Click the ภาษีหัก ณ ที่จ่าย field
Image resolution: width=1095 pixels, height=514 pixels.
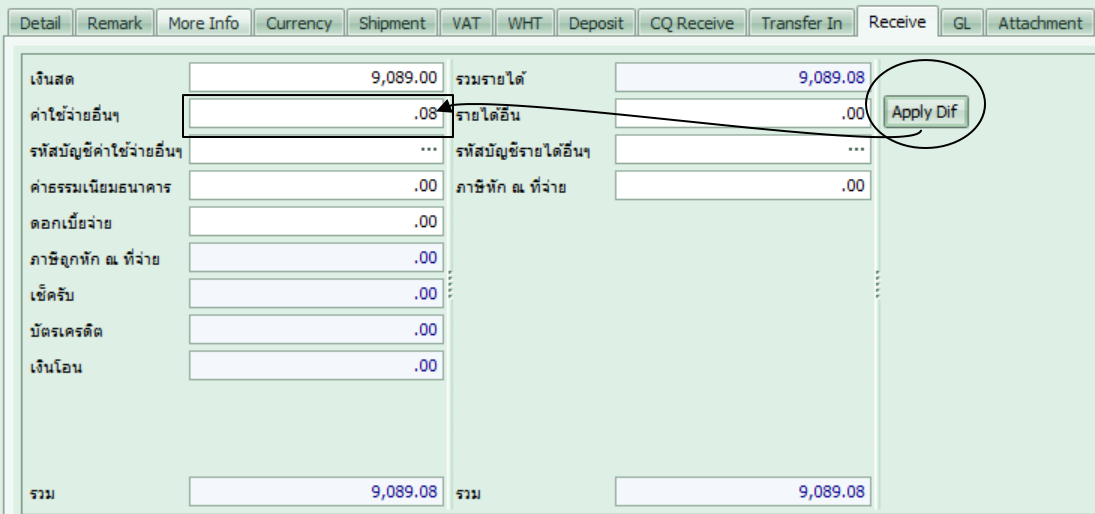(742, 186)
